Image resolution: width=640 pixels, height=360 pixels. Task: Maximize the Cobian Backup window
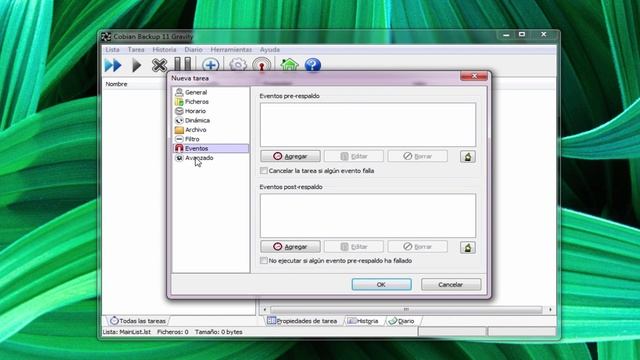tap(522, 35)
